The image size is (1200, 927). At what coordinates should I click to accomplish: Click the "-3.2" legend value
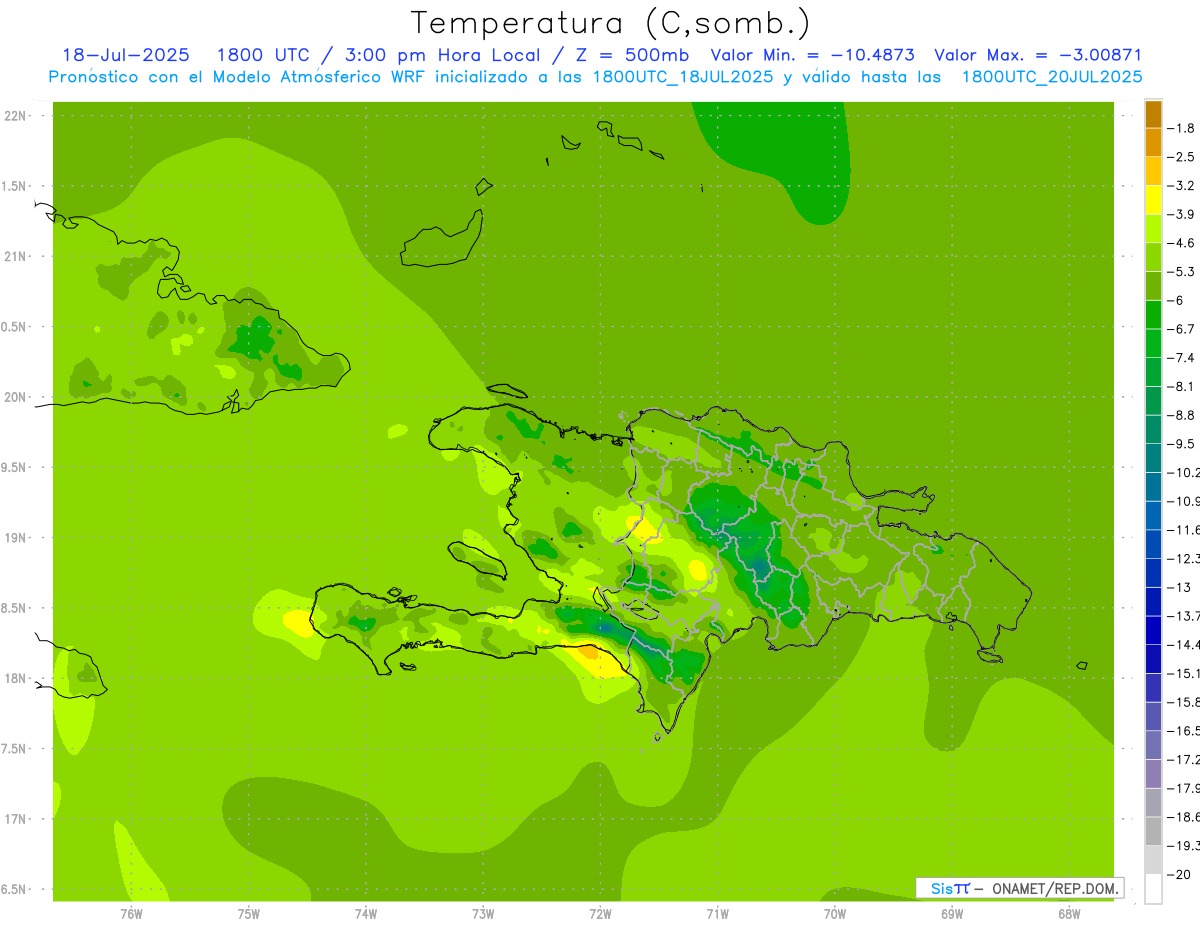pos(1182,186)
